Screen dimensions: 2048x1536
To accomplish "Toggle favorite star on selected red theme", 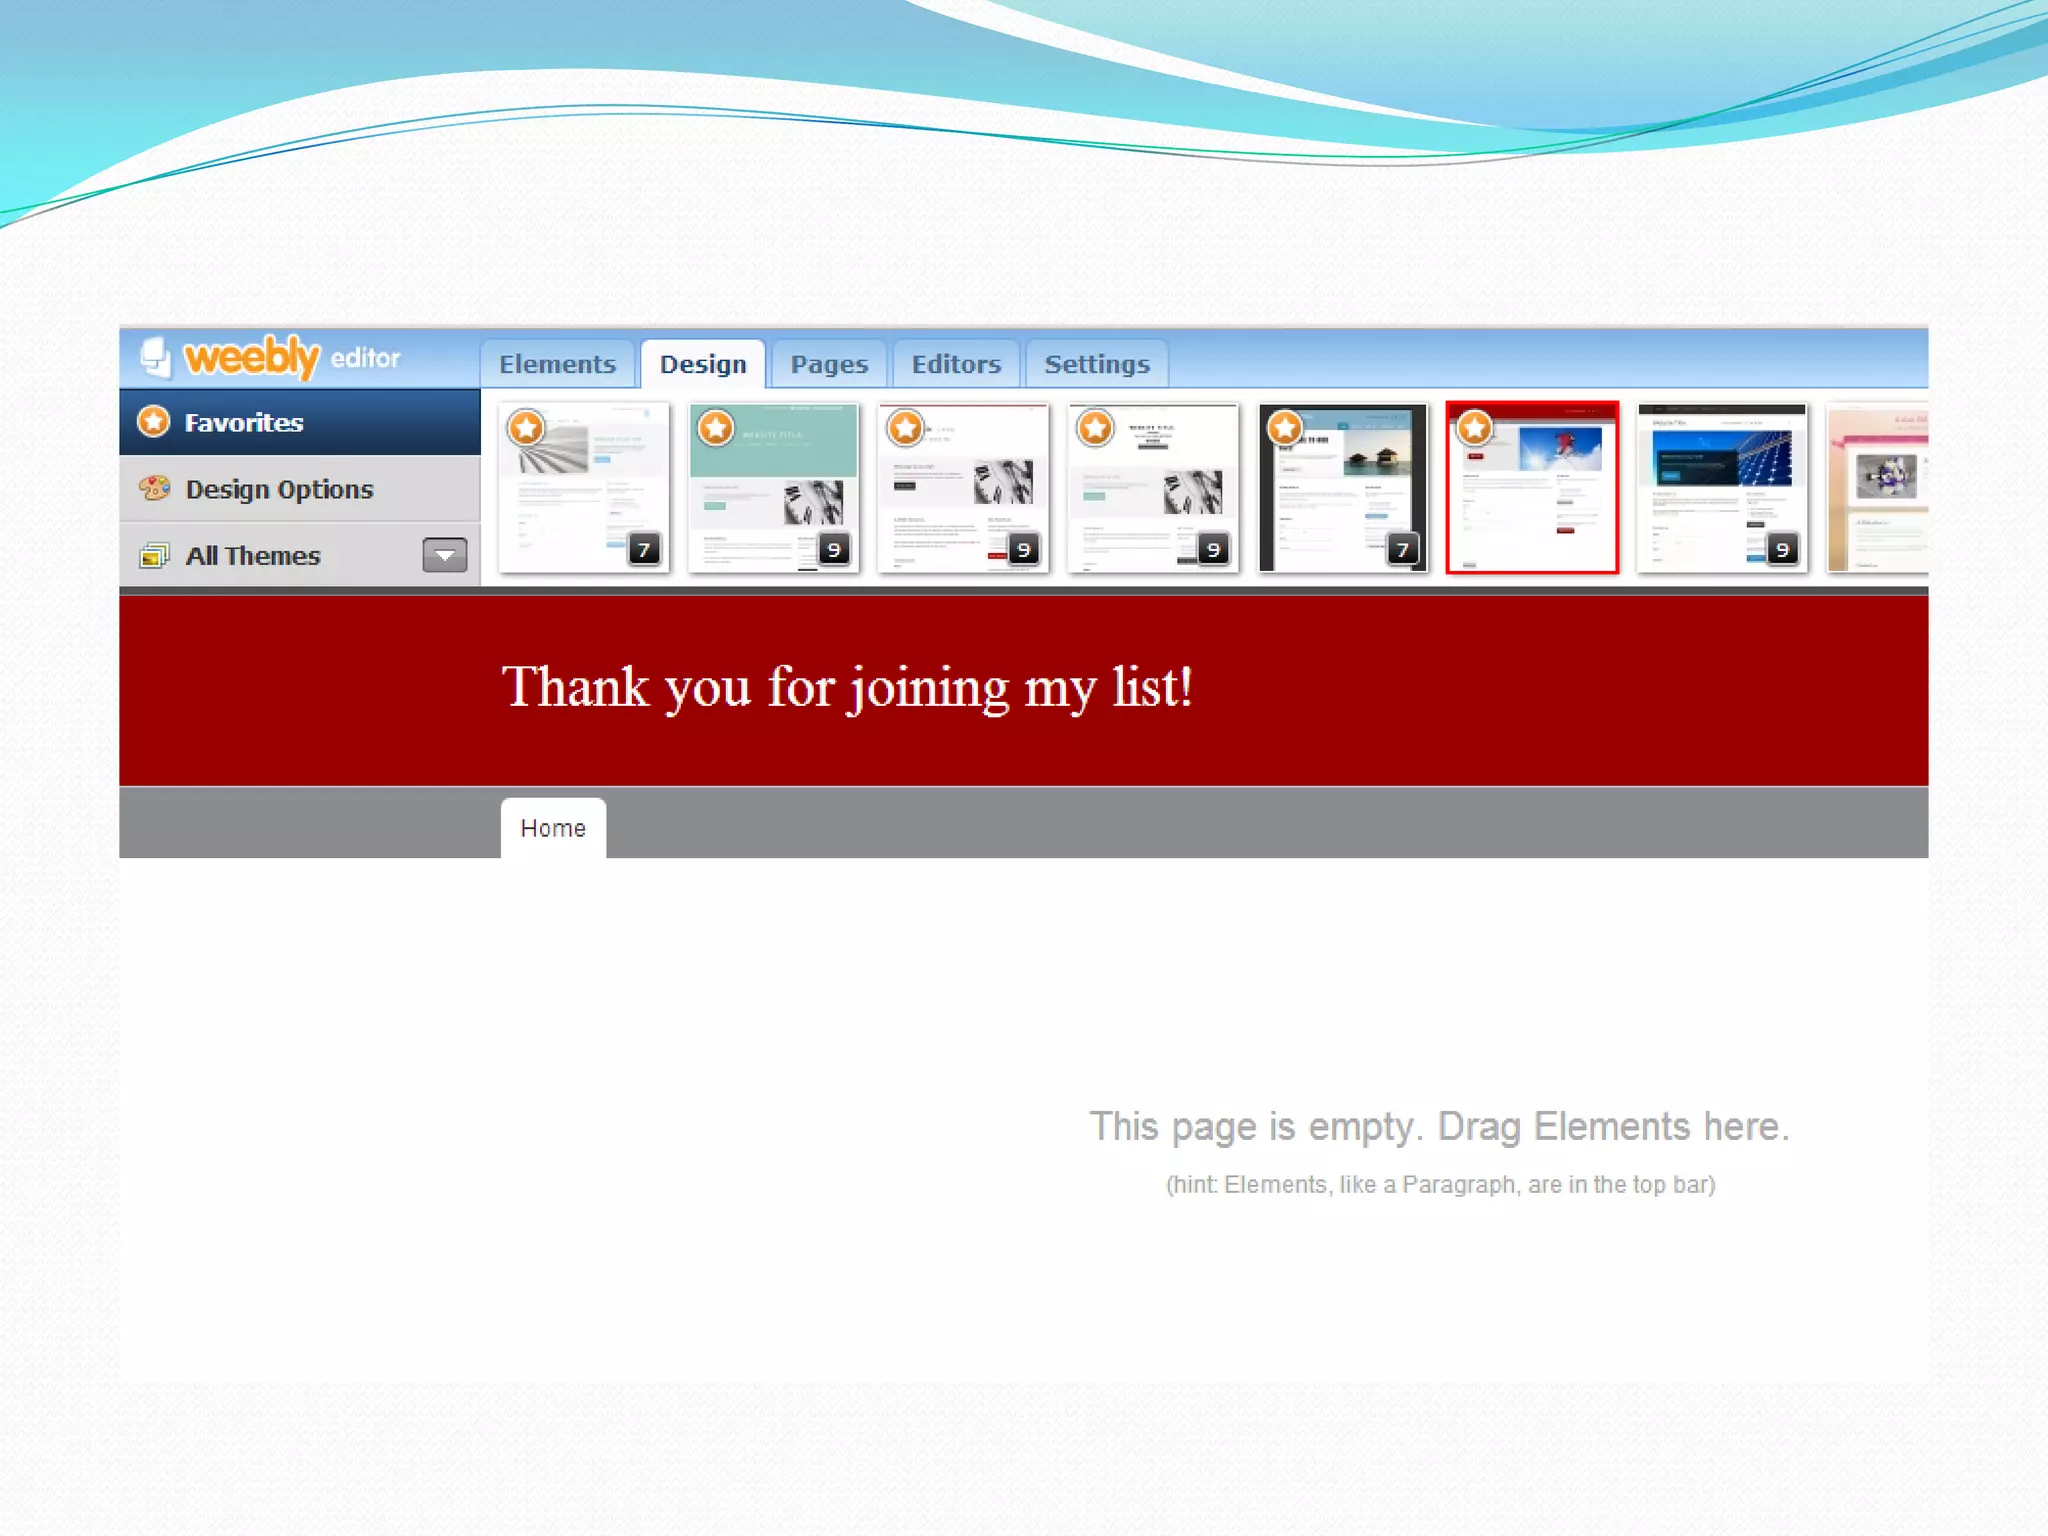I will point(1474,428).
